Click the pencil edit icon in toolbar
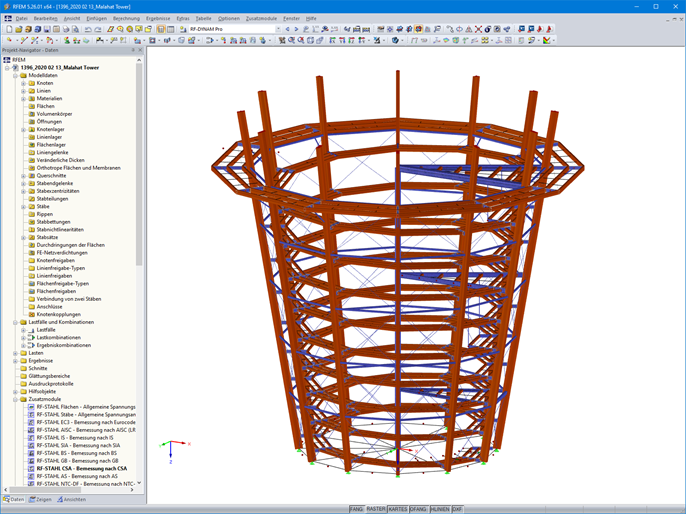This screenshot has width=686, height=514. click(110, 29)
